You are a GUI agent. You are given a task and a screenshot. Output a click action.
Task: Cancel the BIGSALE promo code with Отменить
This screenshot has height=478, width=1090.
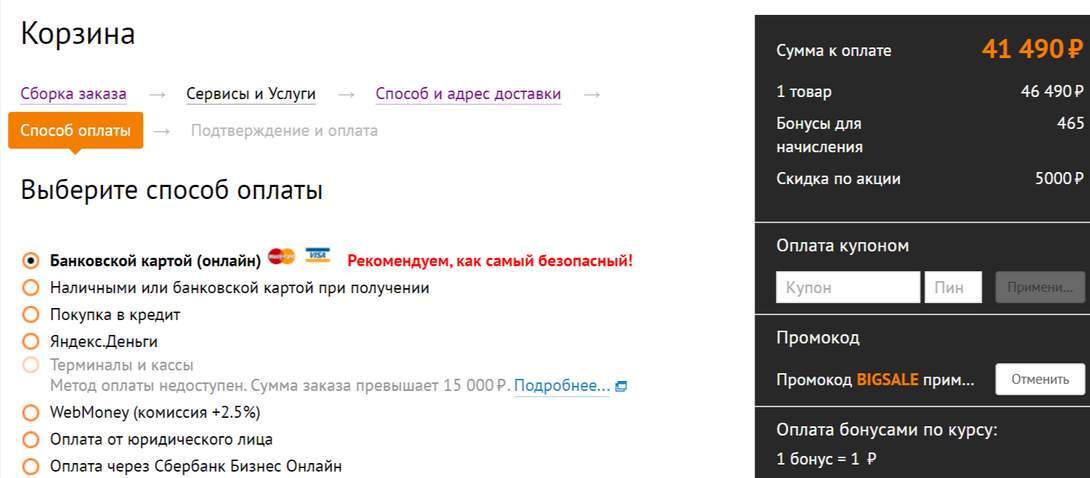[1040, 379]
